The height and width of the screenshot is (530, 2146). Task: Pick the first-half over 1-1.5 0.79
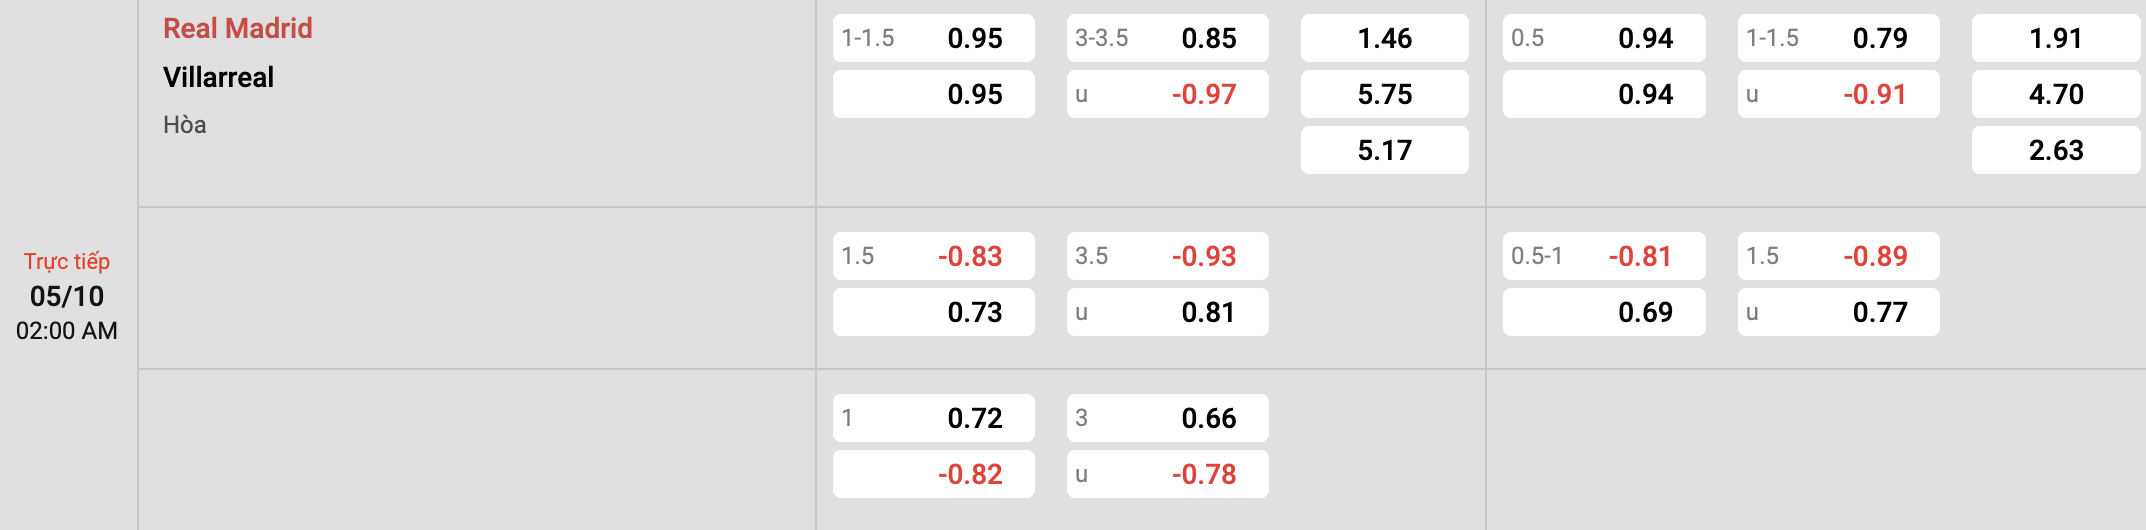coord(1838,38)
